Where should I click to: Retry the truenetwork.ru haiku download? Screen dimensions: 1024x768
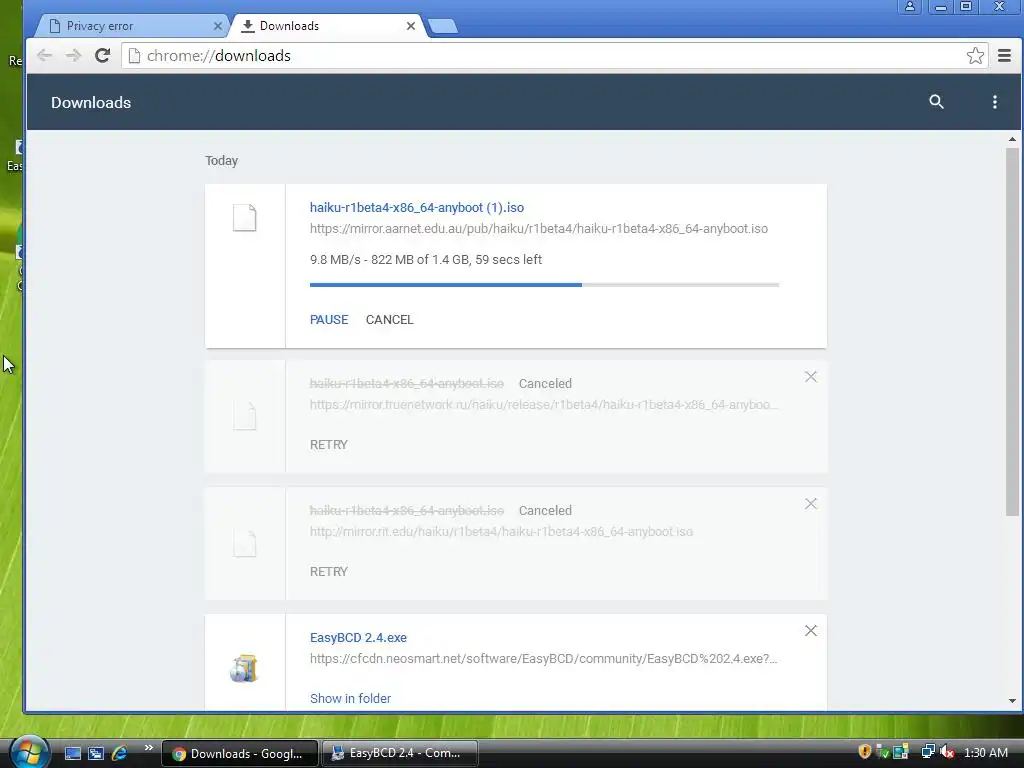(328, 445)
